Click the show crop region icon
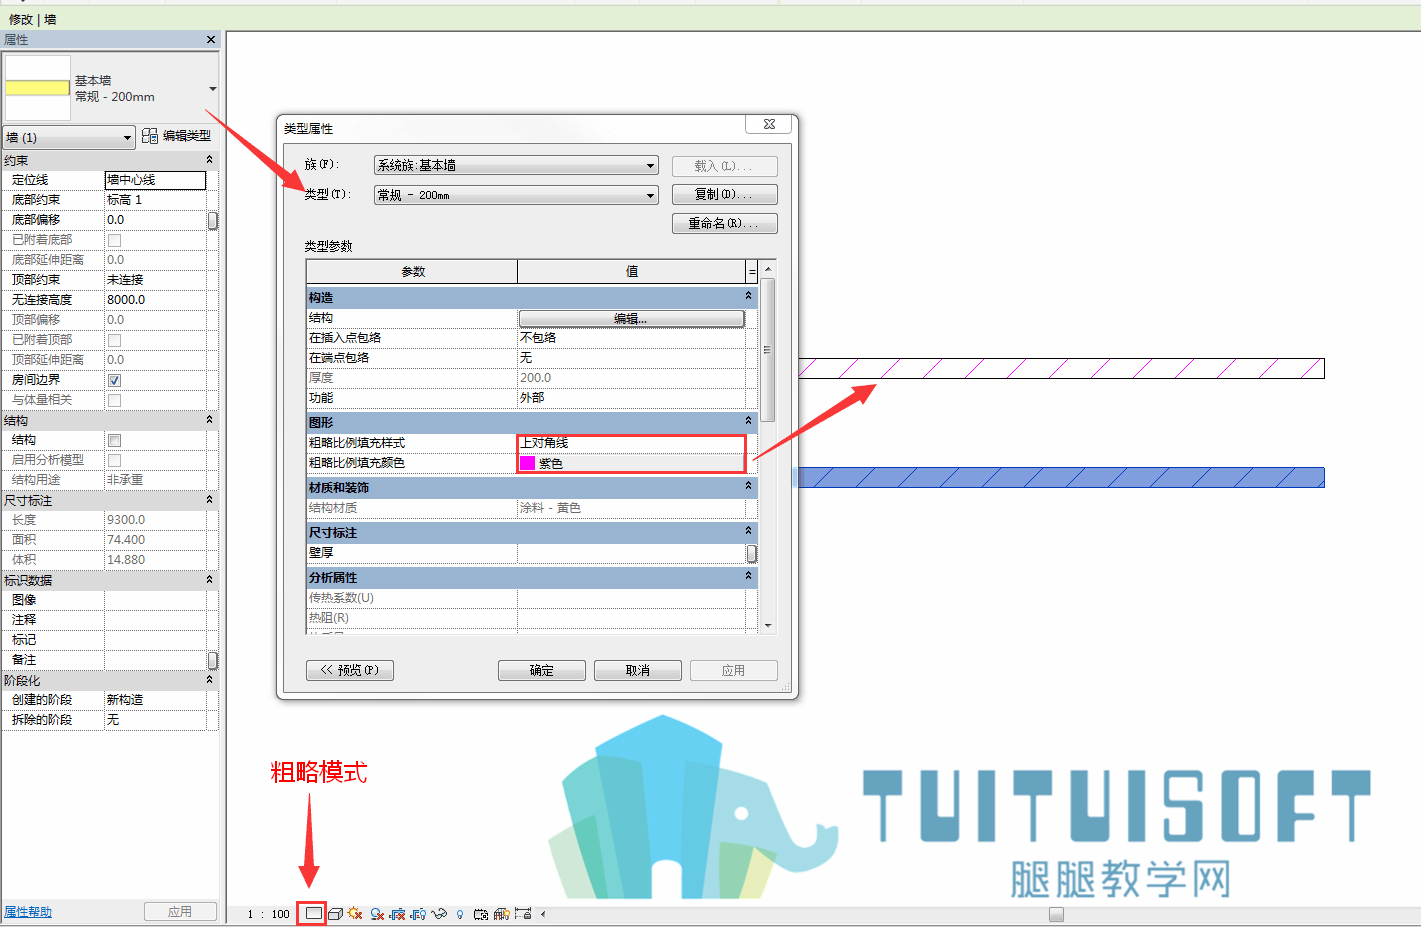The width and height of the screenshot is (1421, 927). pyautogui.click(x=418, y=914)
